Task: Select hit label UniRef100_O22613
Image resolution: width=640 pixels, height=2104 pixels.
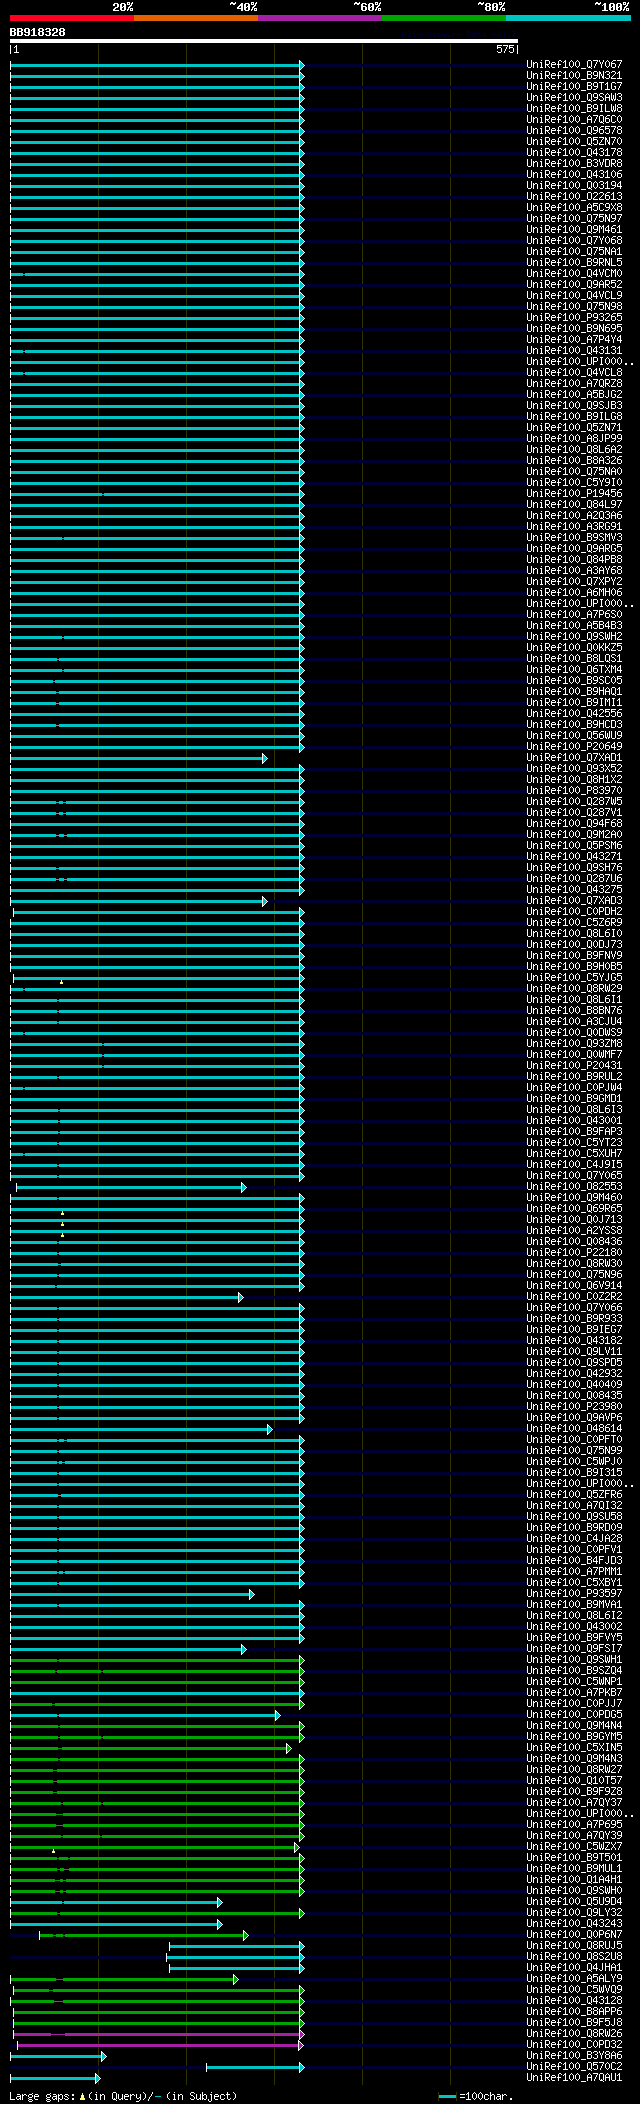Action: tap(574, 197)
